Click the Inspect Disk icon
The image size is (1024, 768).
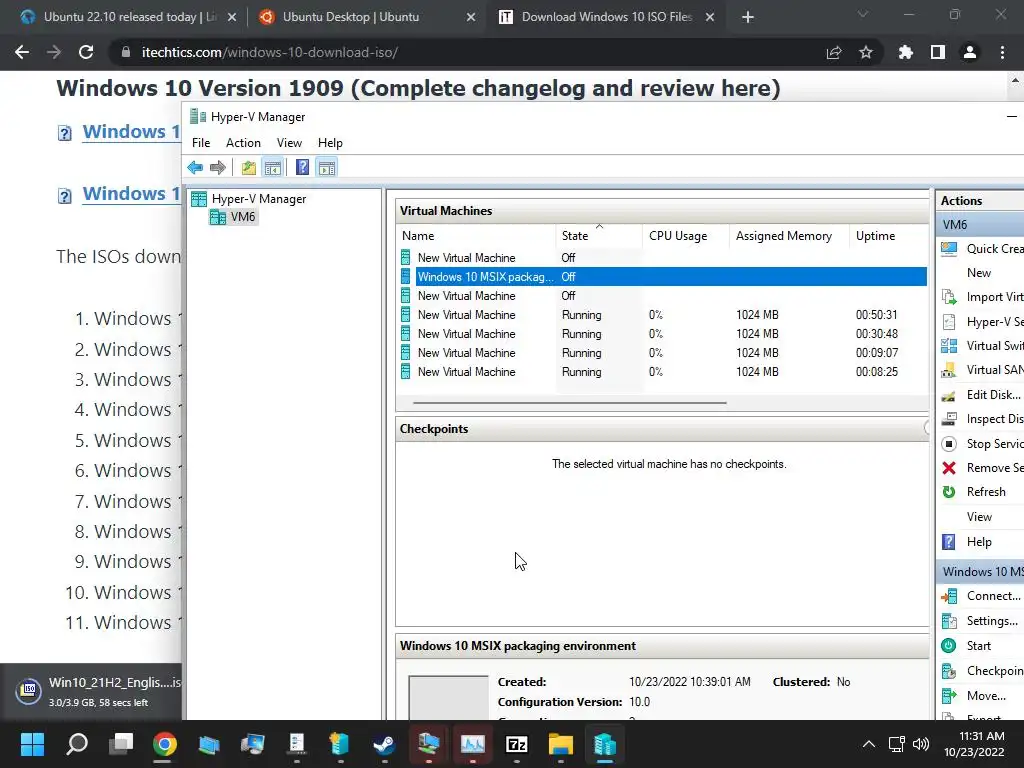click(x=949, y=419)
